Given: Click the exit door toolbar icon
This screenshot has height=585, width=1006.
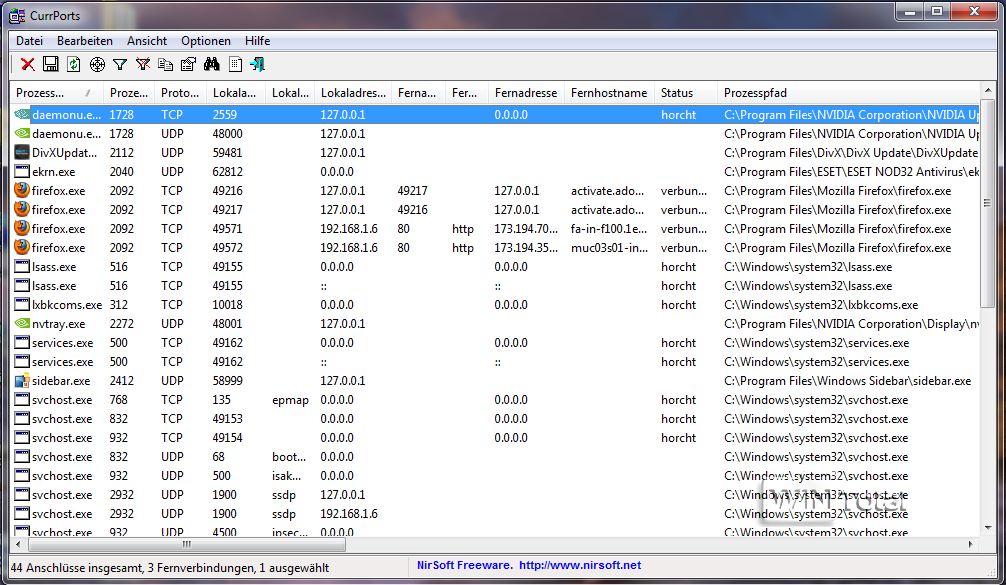Looking at the screenshot, I should point(258,65).
